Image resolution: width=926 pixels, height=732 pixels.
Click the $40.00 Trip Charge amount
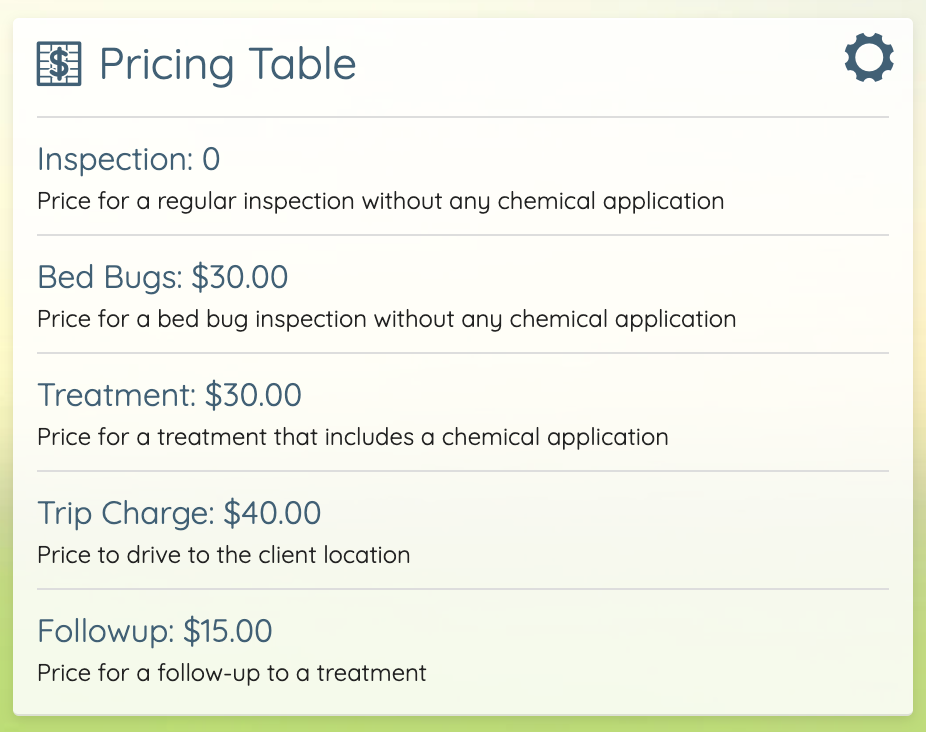(x=272, y=513)
